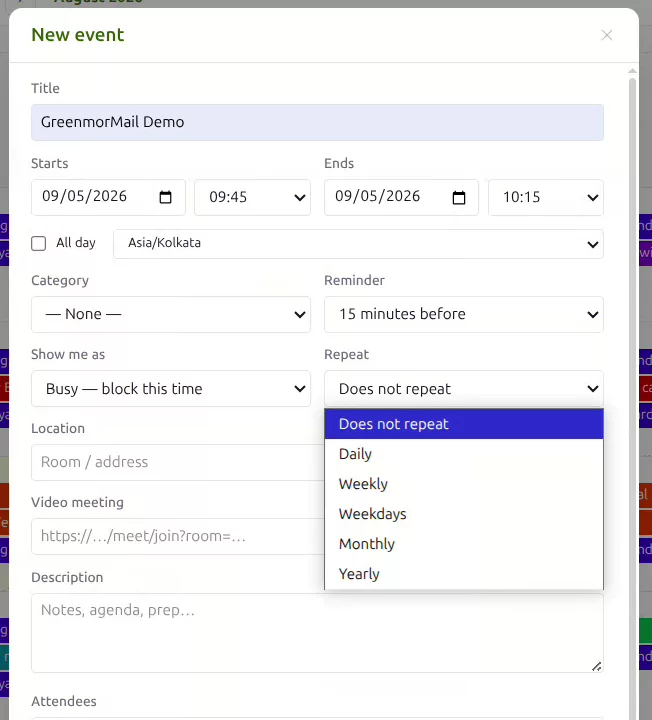Viewport: 652px width, 720px height.
Task: Choose Monthly repeat option
Action: point(464,544)
